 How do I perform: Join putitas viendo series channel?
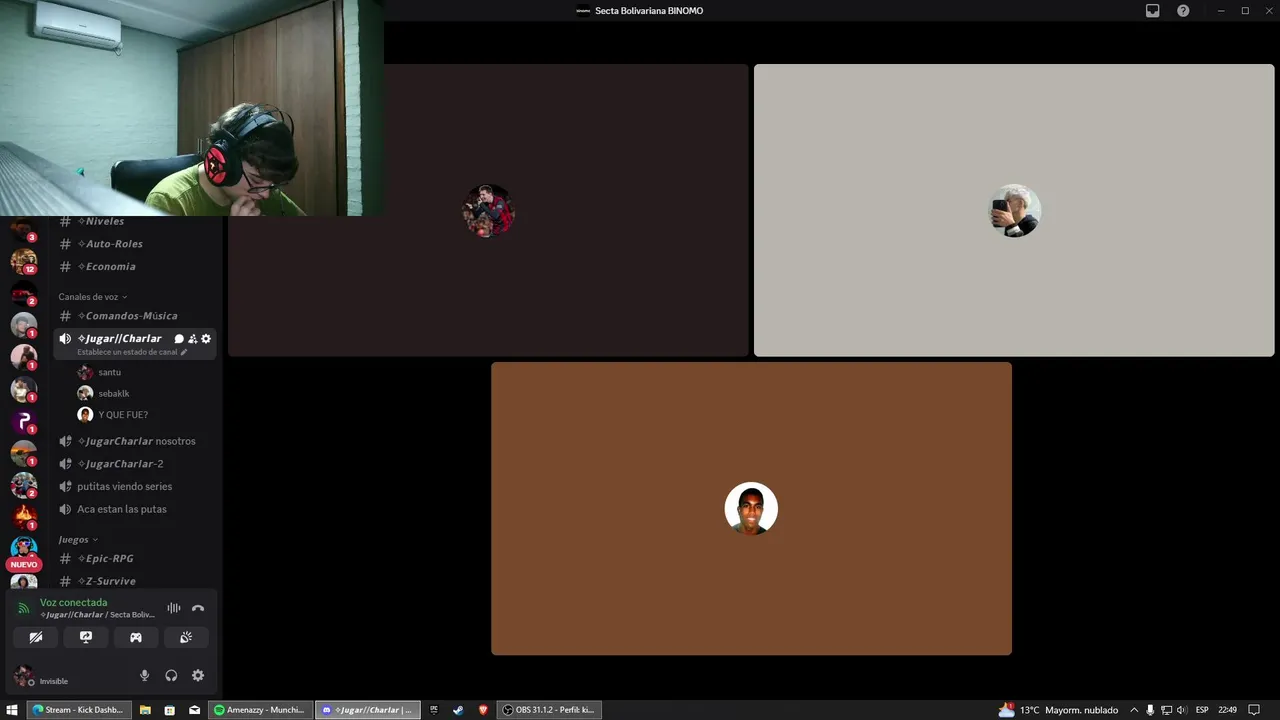[133, 487]
